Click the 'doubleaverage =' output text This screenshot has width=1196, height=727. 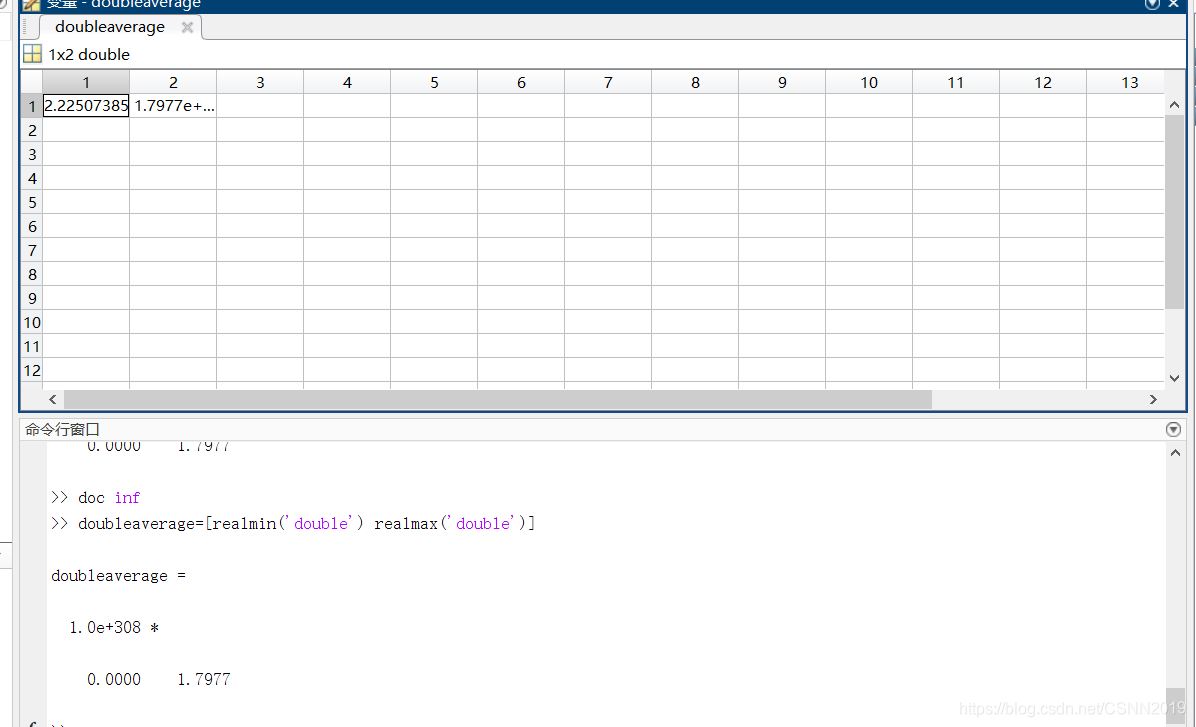[118, 576]
